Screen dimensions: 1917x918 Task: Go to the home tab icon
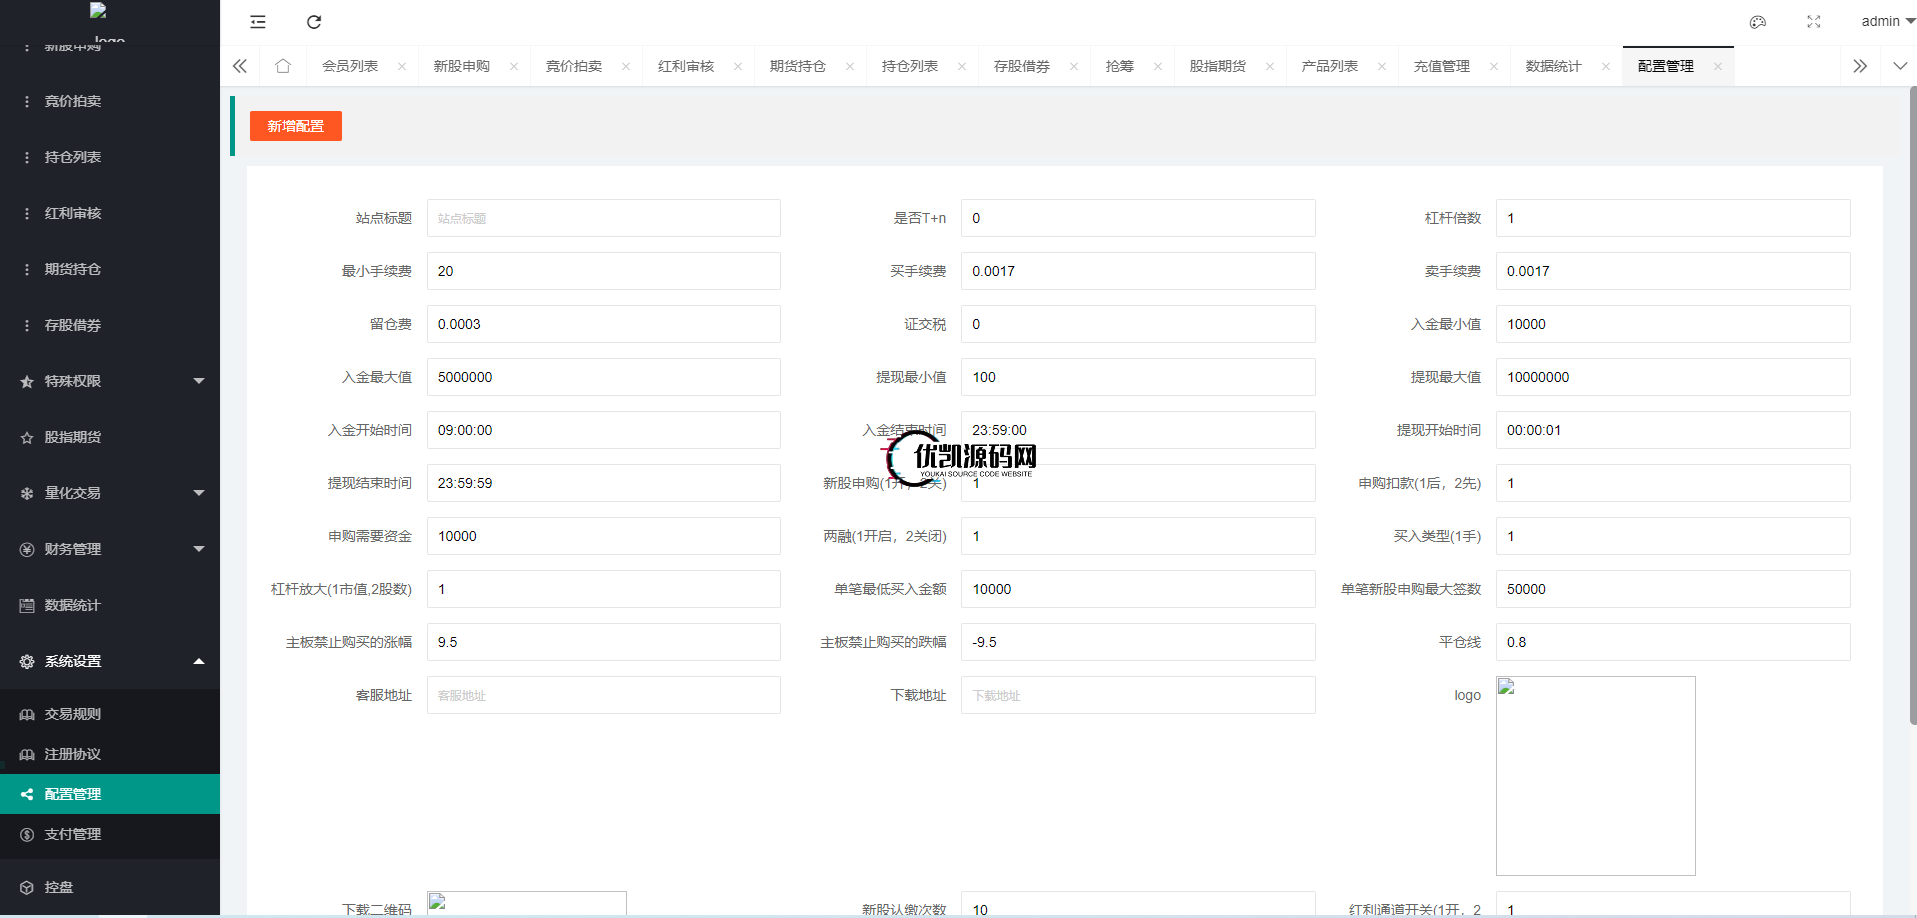283,66
